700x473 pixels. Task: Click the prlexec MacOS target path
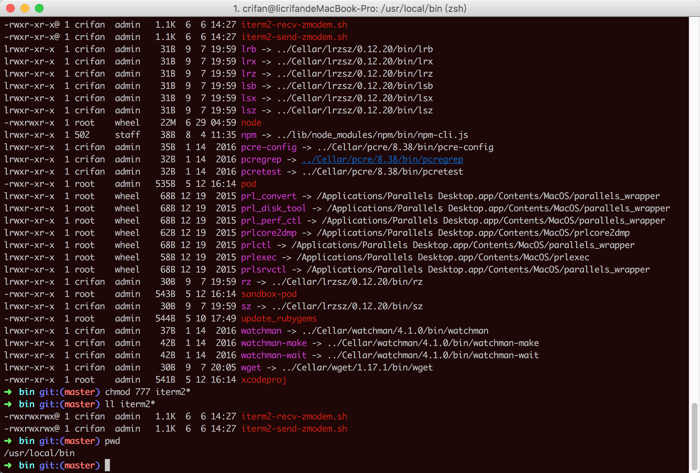(x=443, y=257)
